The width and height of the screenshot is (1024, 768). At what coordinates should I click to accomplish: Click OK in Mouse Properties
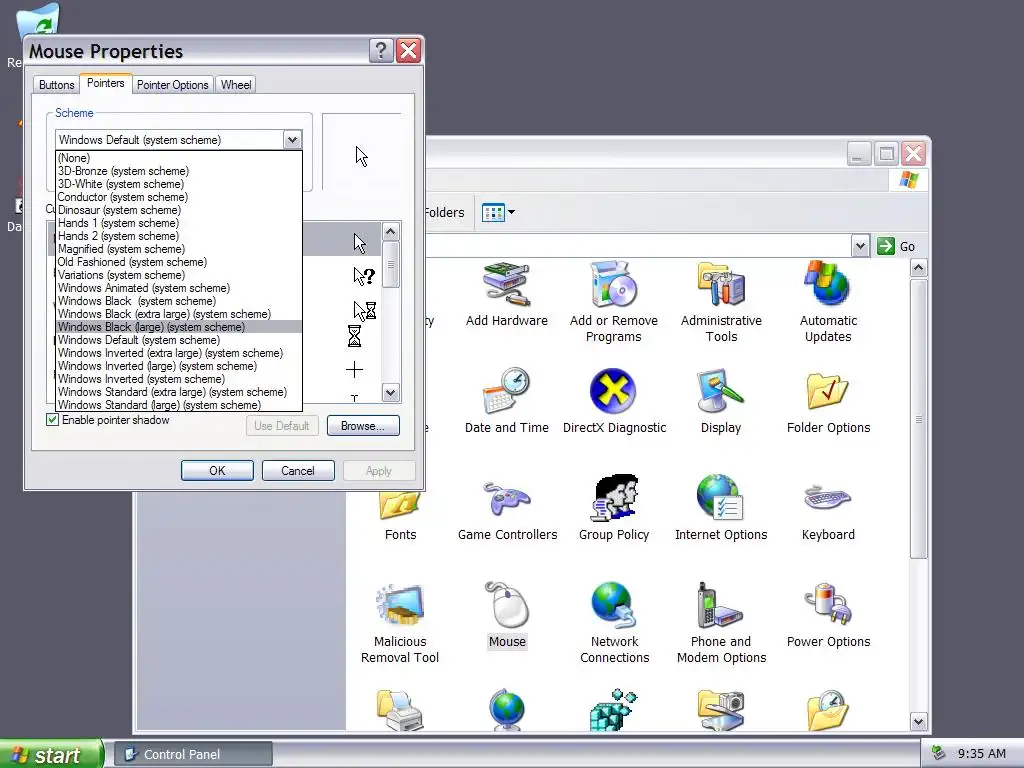click(217, 471)
